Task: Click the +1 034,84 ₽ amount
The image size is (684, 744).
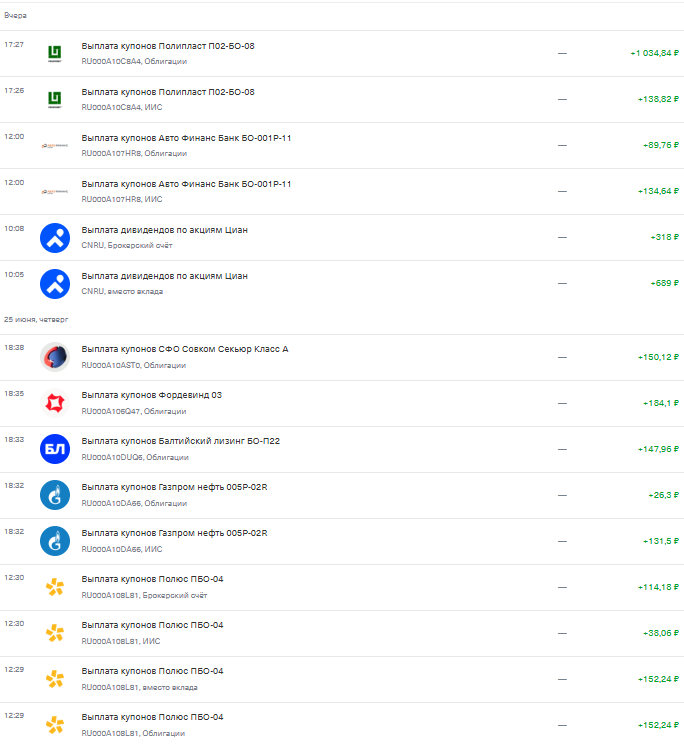Action: tap(655, 53)
